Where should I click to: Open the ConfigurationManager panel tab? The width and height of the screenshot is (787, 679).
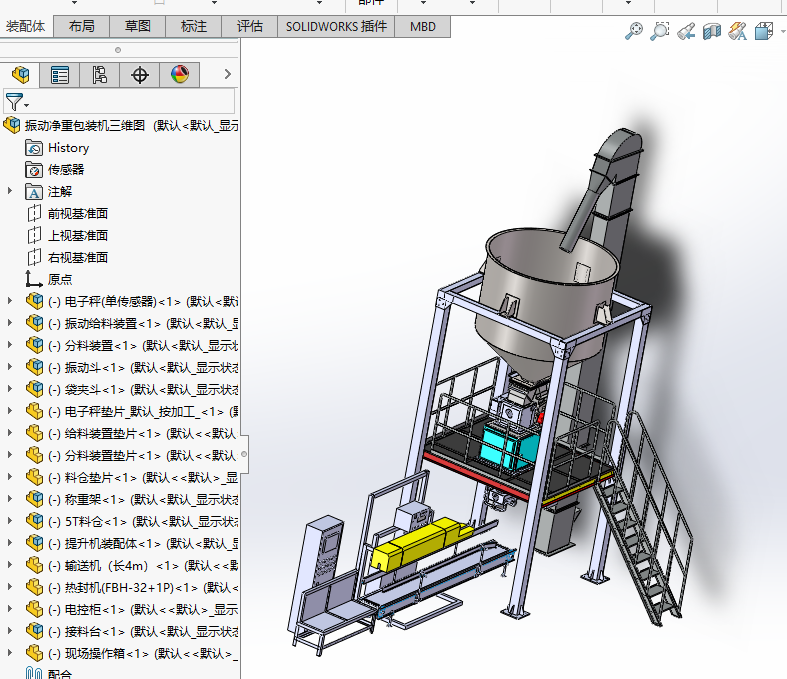(x=99, y=74)
